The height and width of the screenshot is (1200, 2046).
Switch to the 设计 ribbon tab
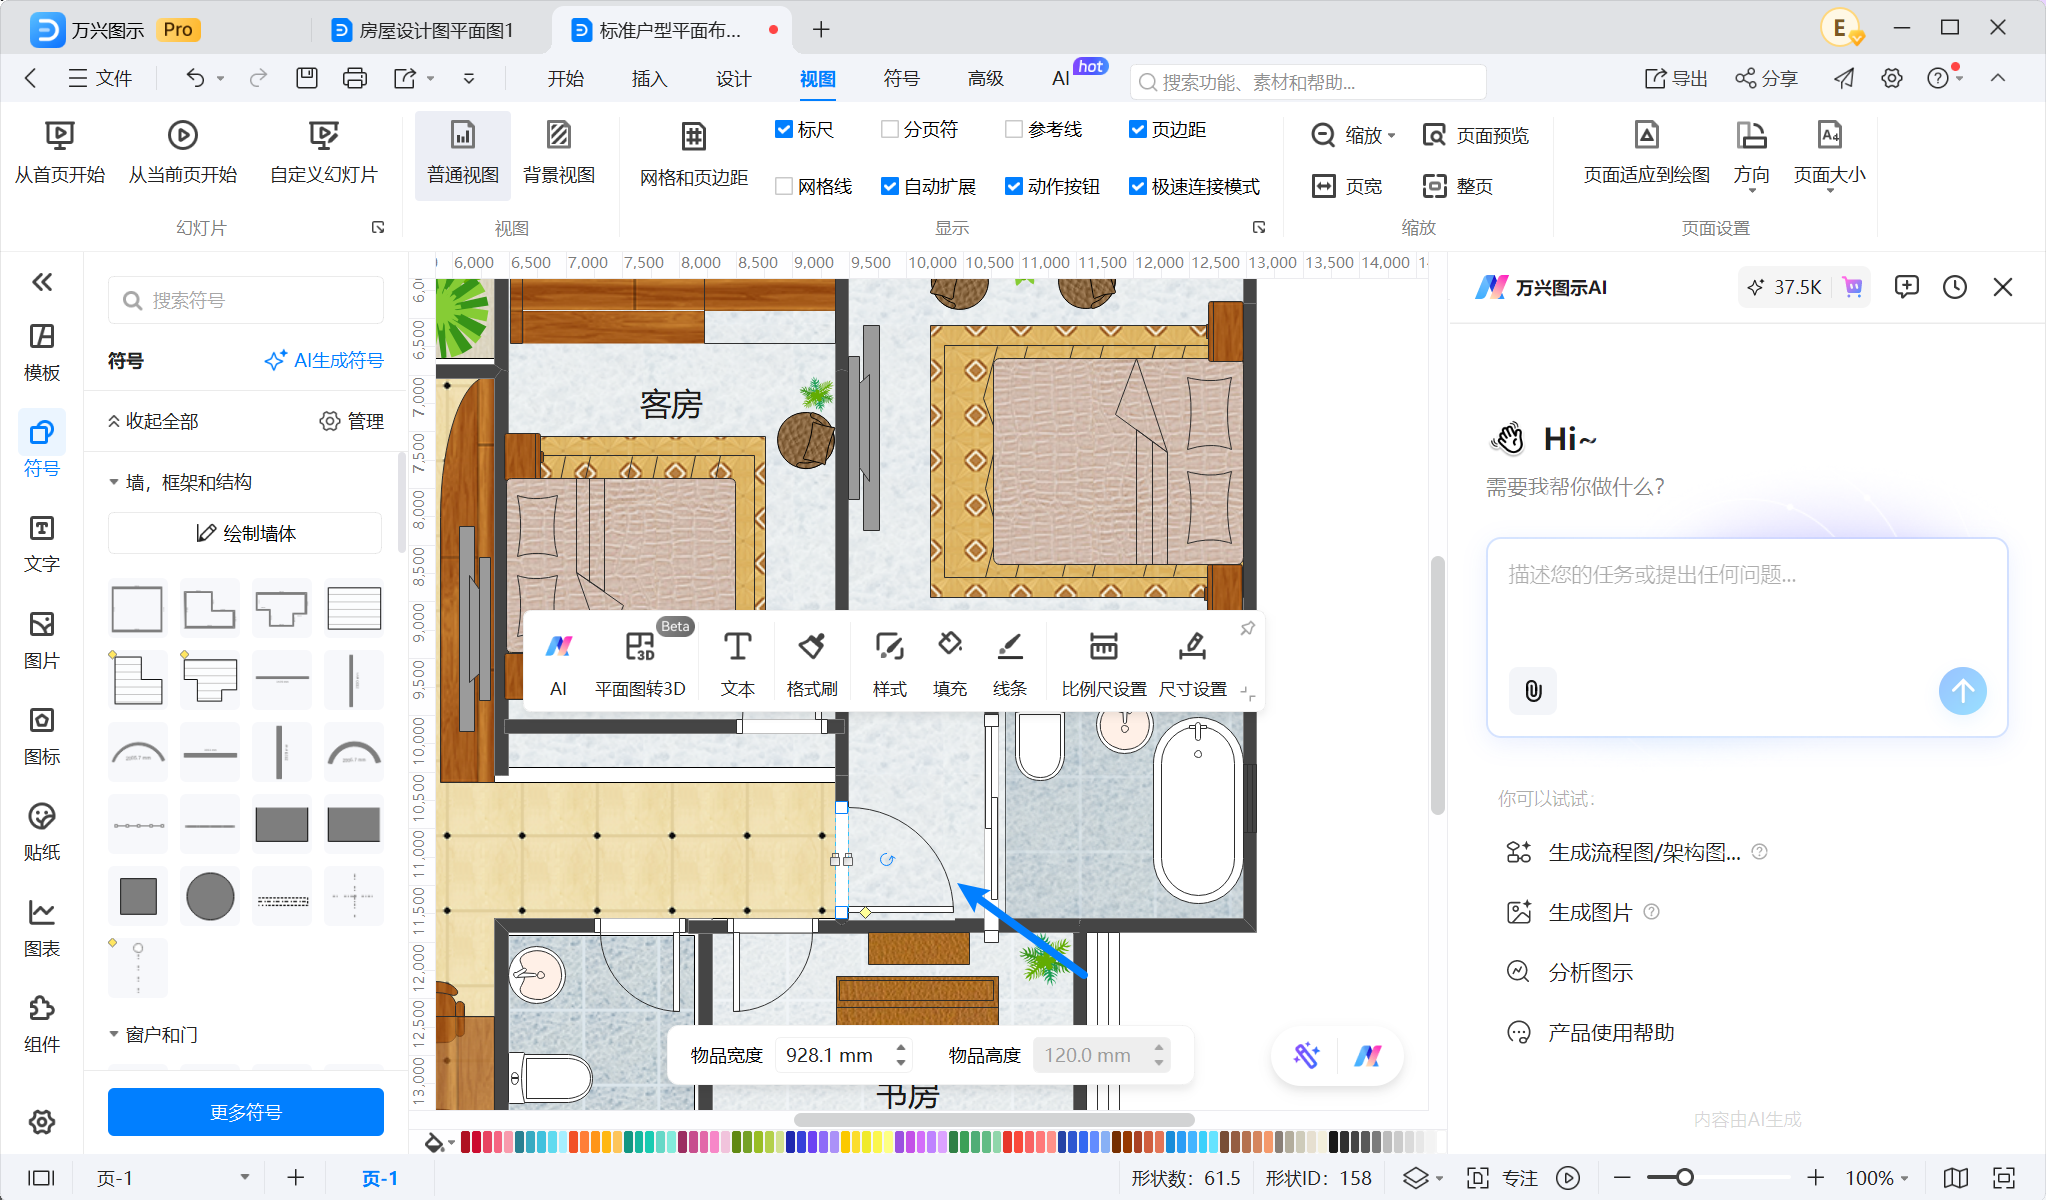coord(733,78)
